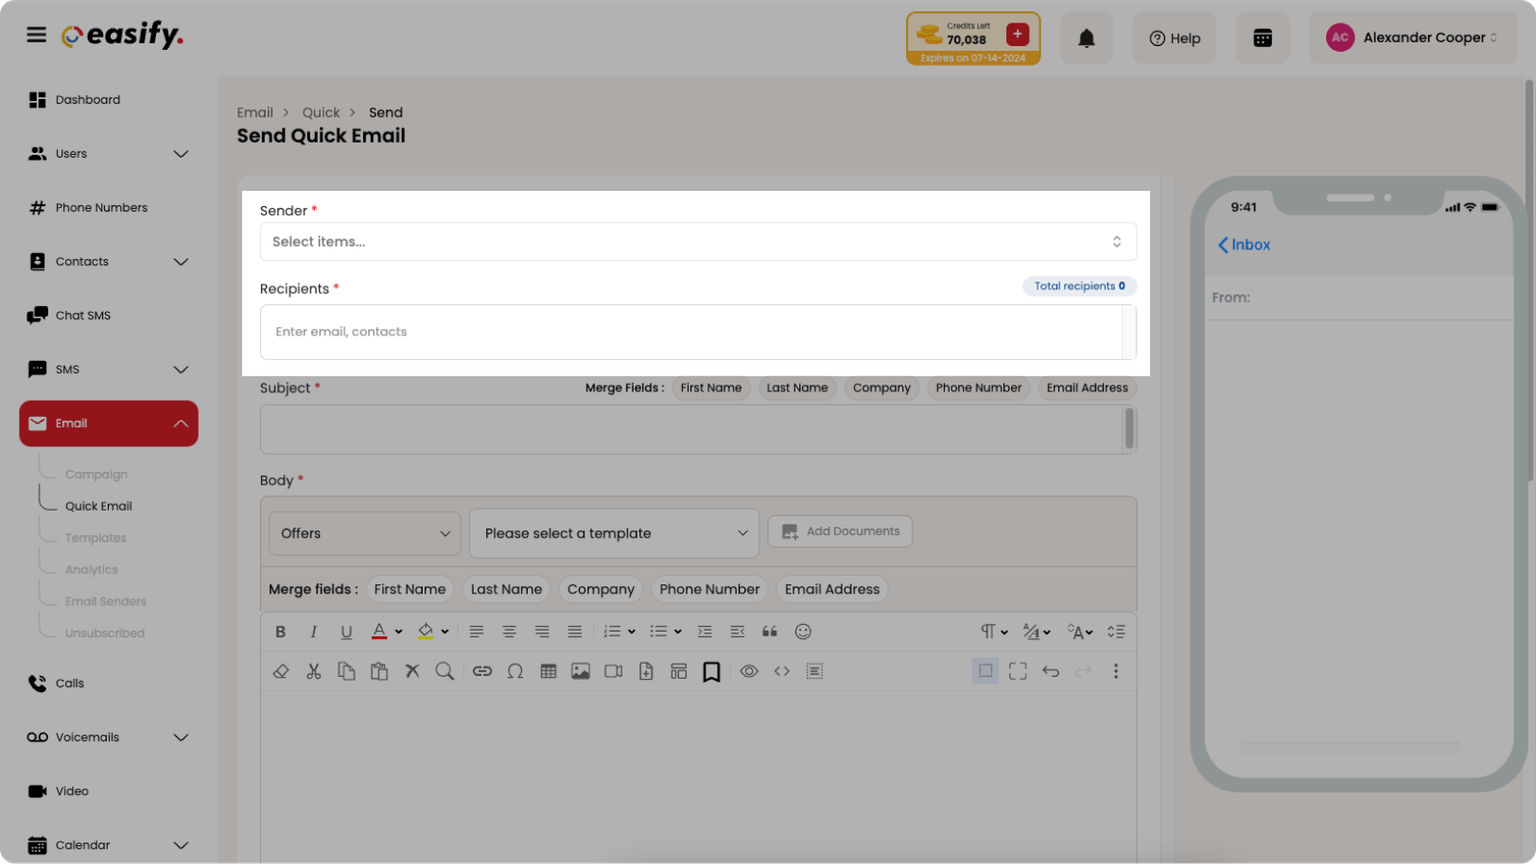The image size is (1536, 864).
Task: Increase indent in the body editor
Action: [705, 632]
